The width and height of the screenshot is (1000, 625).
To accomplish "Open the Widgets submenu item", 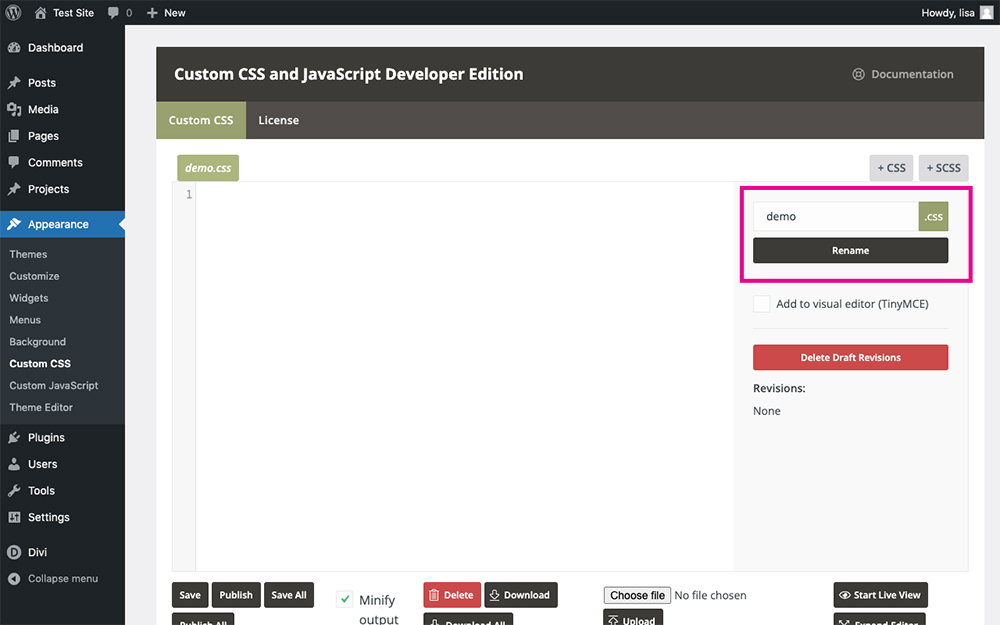I will point(29,298).
